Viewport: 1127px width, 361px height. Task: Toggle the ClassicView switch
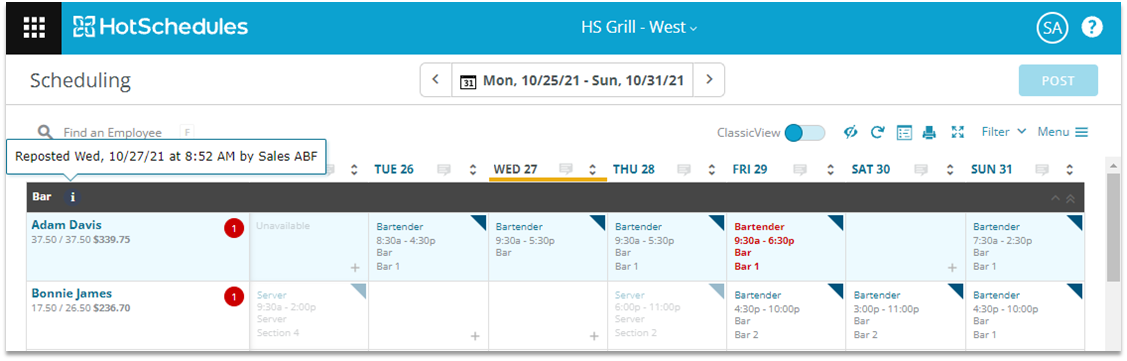(805, 132)
